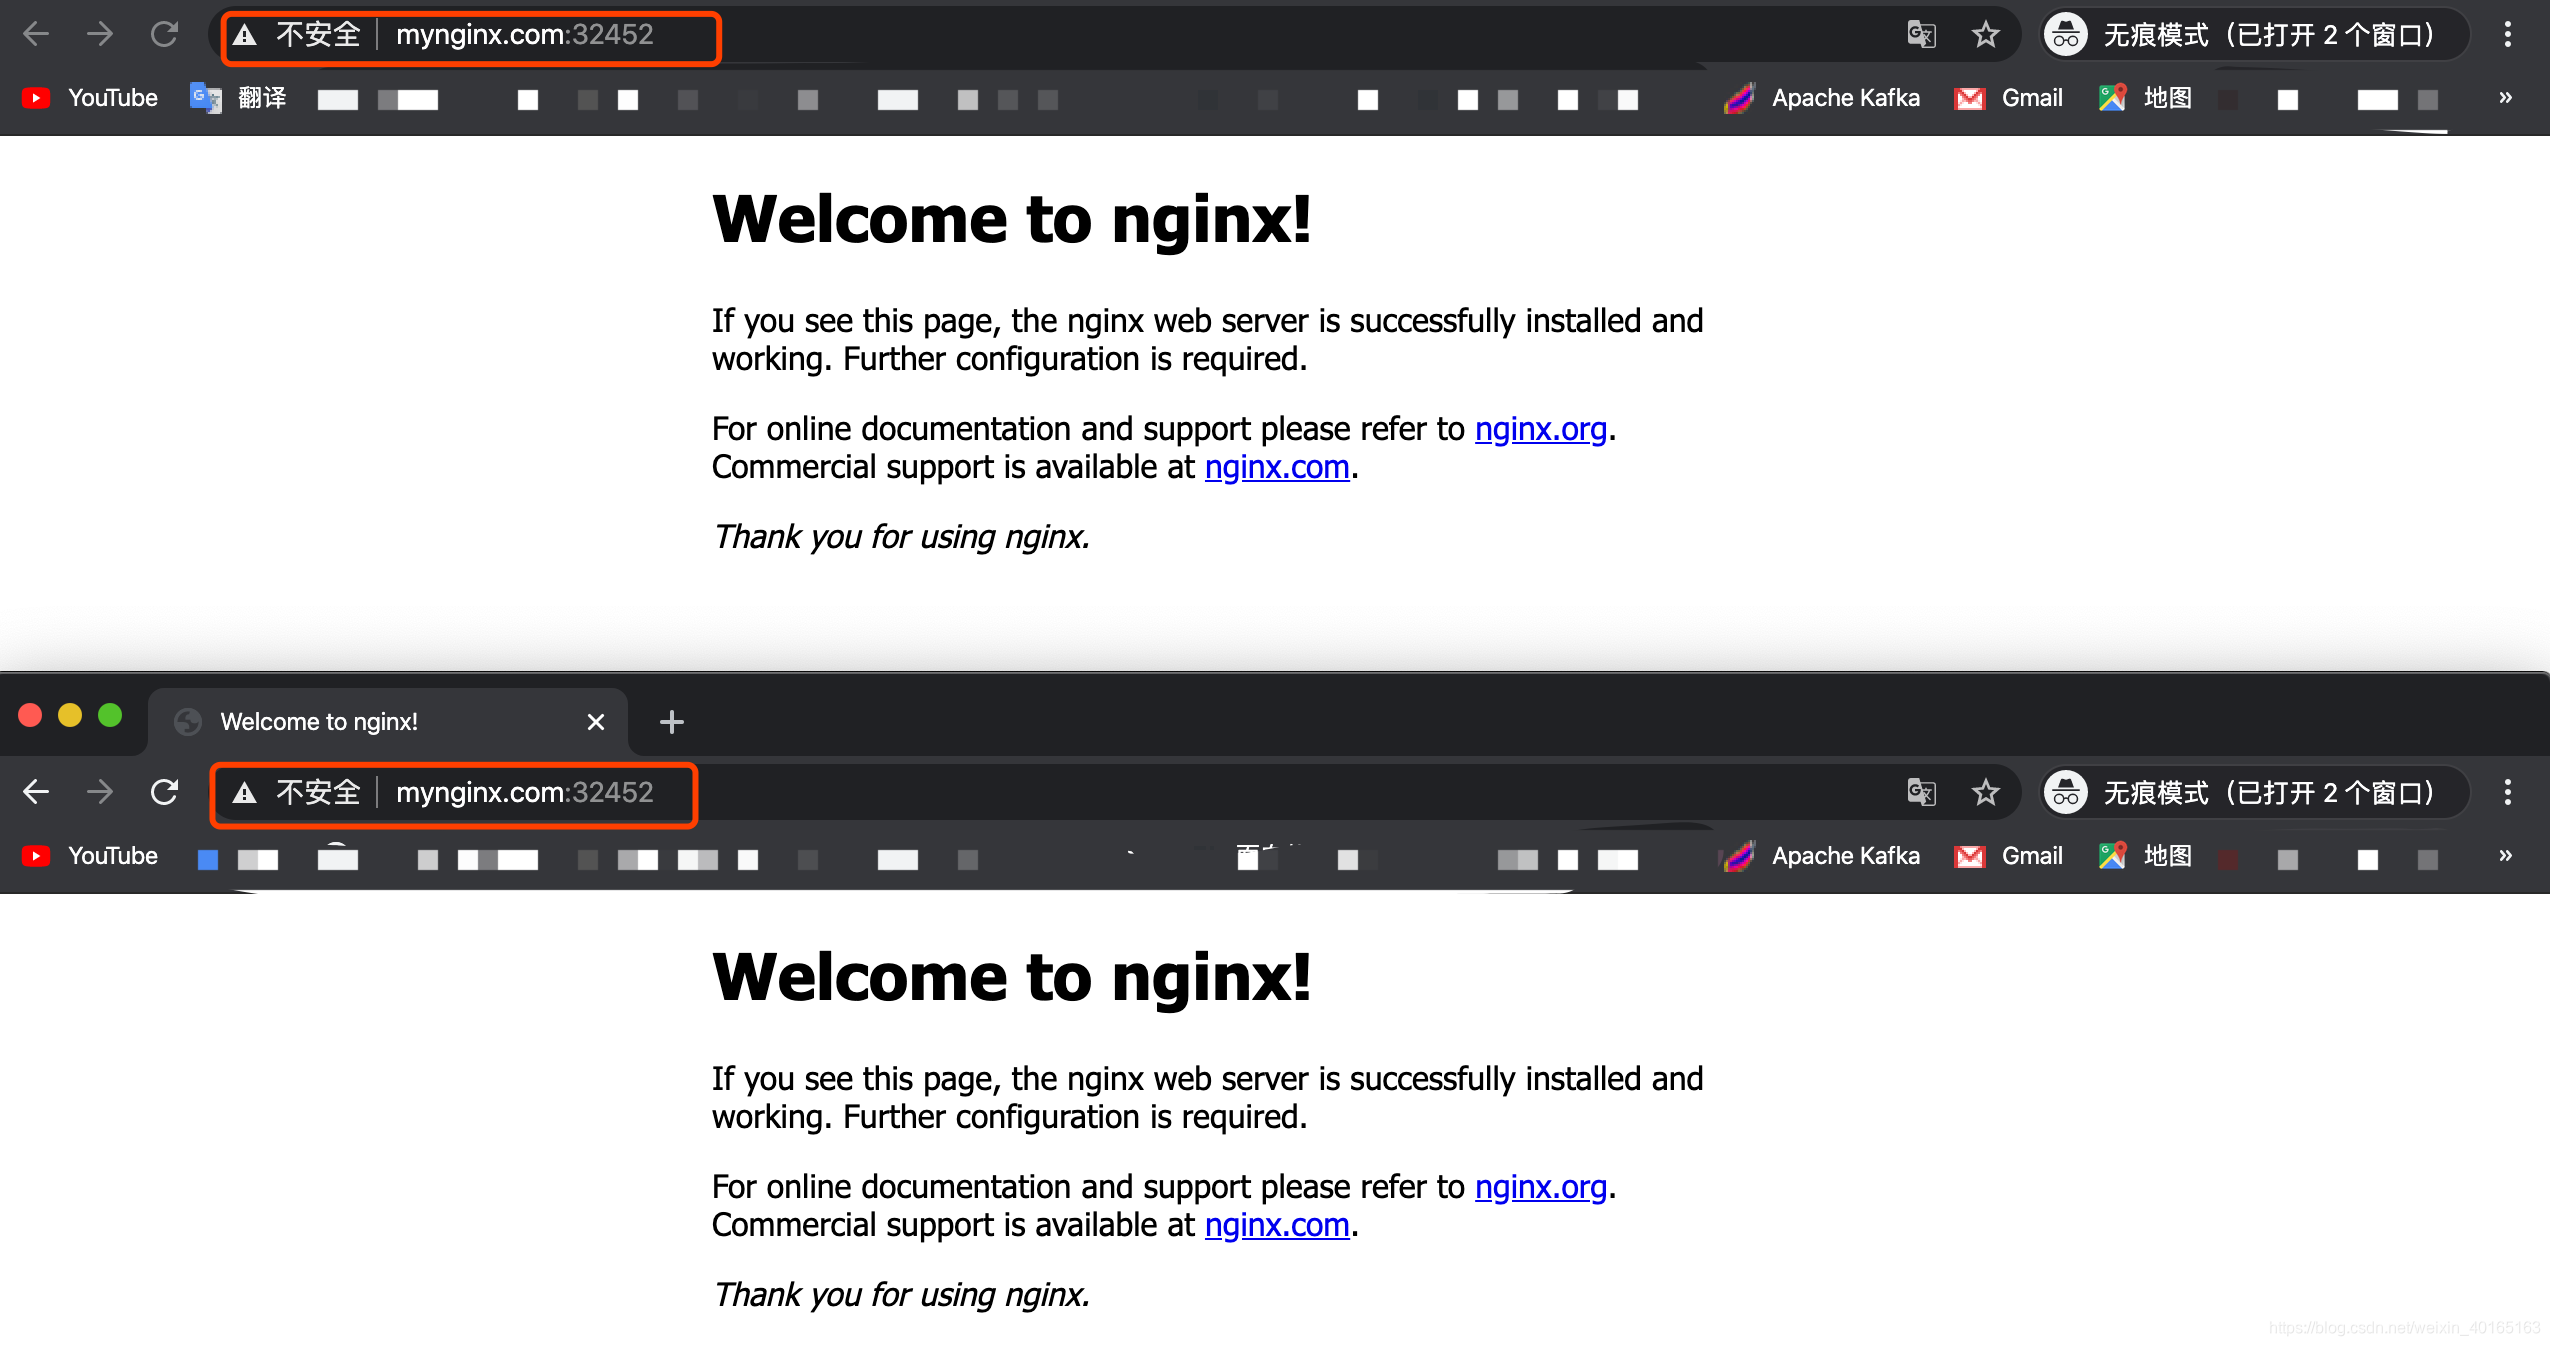Screen dimensions: 2550x1346
Task: Click translate page icon in lower address bar
Action: pos(1921,792)
